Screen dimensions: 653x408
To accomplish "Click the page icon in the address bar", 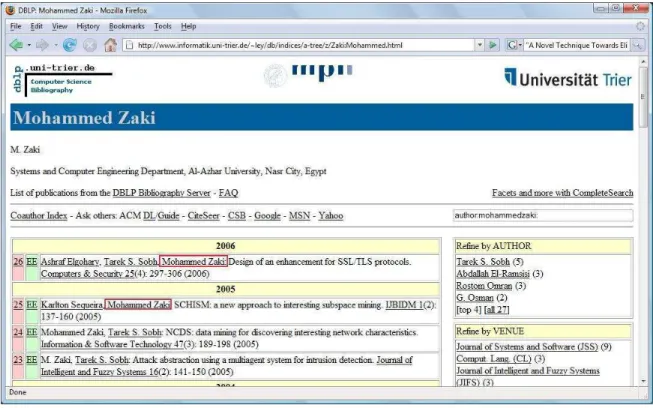I will 130,45.
